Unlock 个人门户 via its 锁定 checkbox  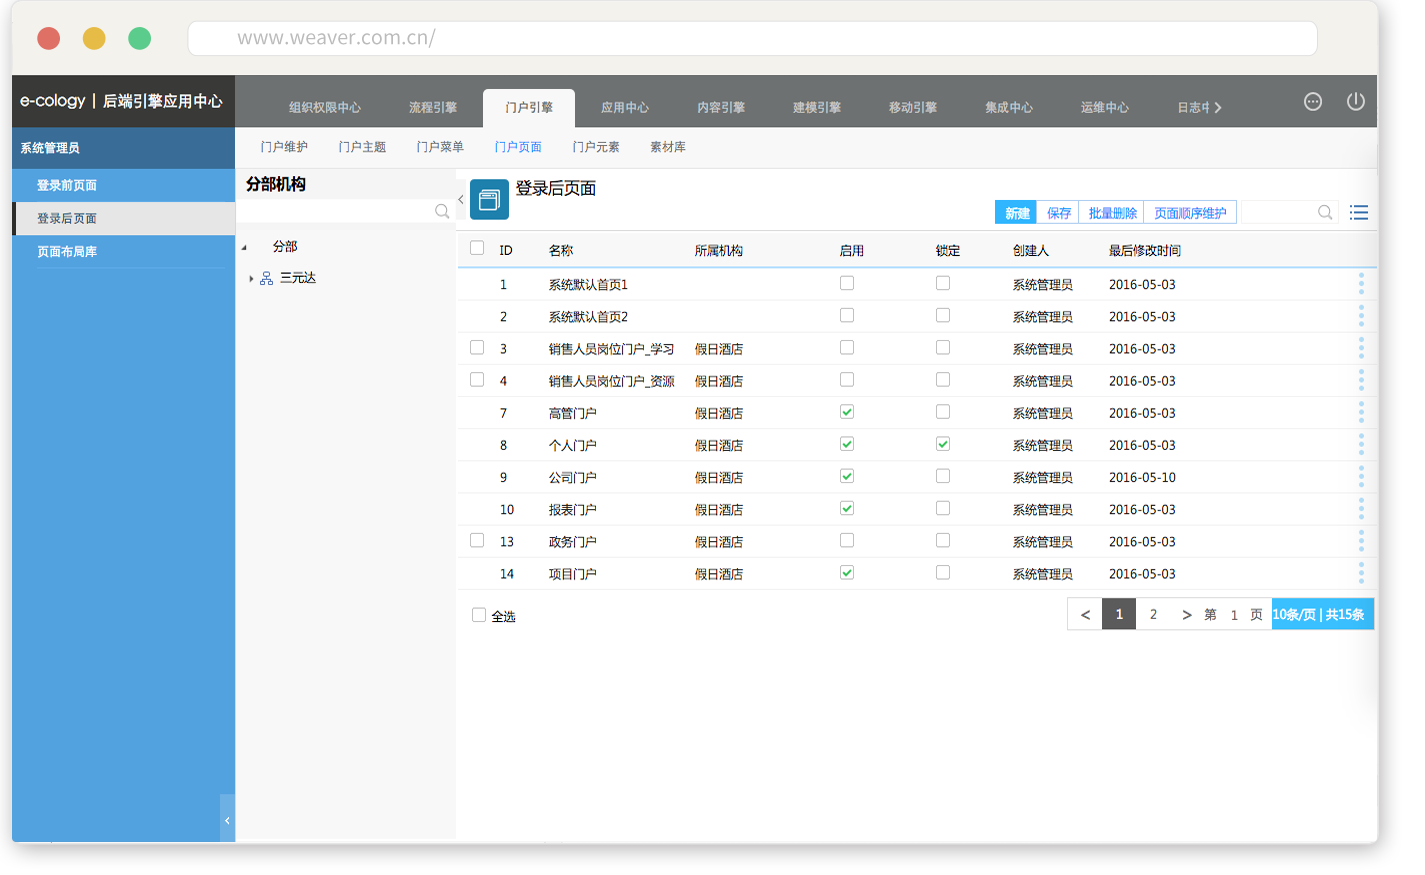coord(943,444)
